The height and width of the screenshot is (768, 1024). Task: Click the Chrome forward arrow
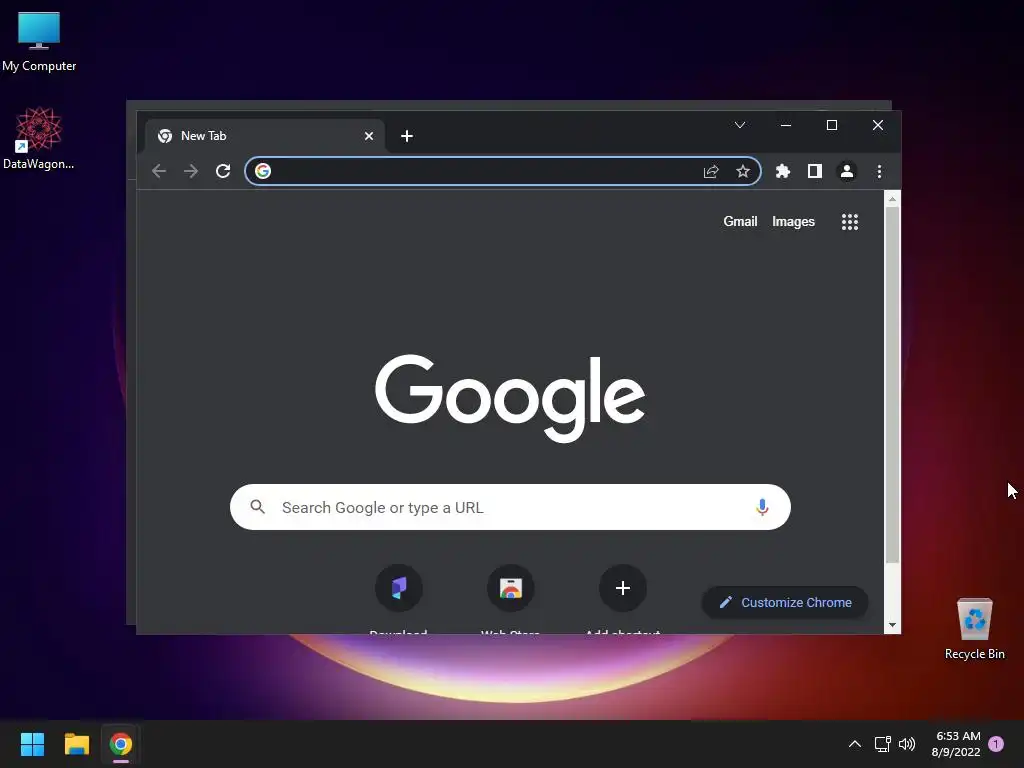click(x=191, y=171)
